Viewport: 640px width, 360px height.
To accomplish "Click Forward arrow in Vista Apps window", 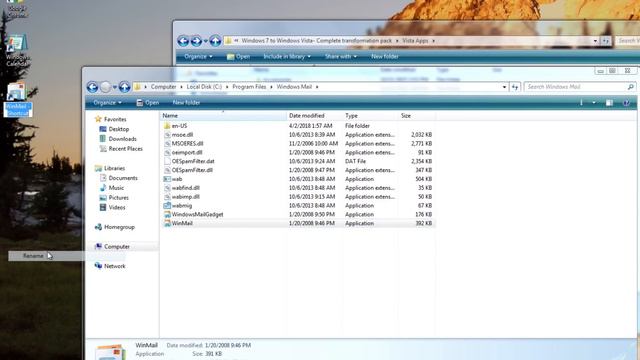I will coord(197,41).
